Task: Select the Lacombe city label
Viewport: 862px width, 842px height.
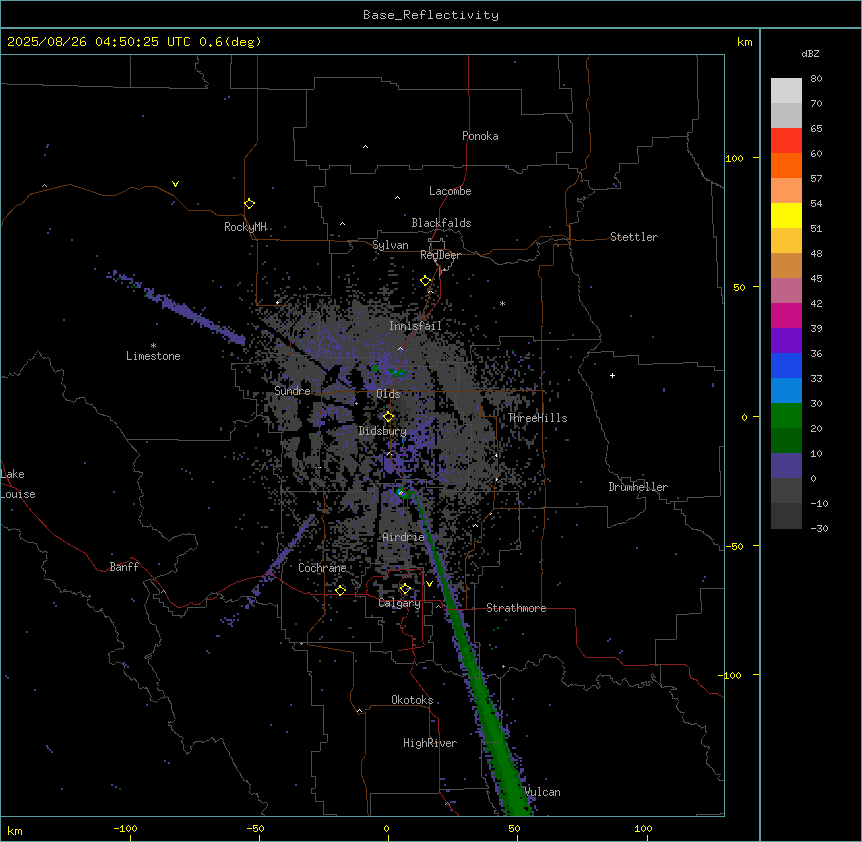Action: click(450, 191)
